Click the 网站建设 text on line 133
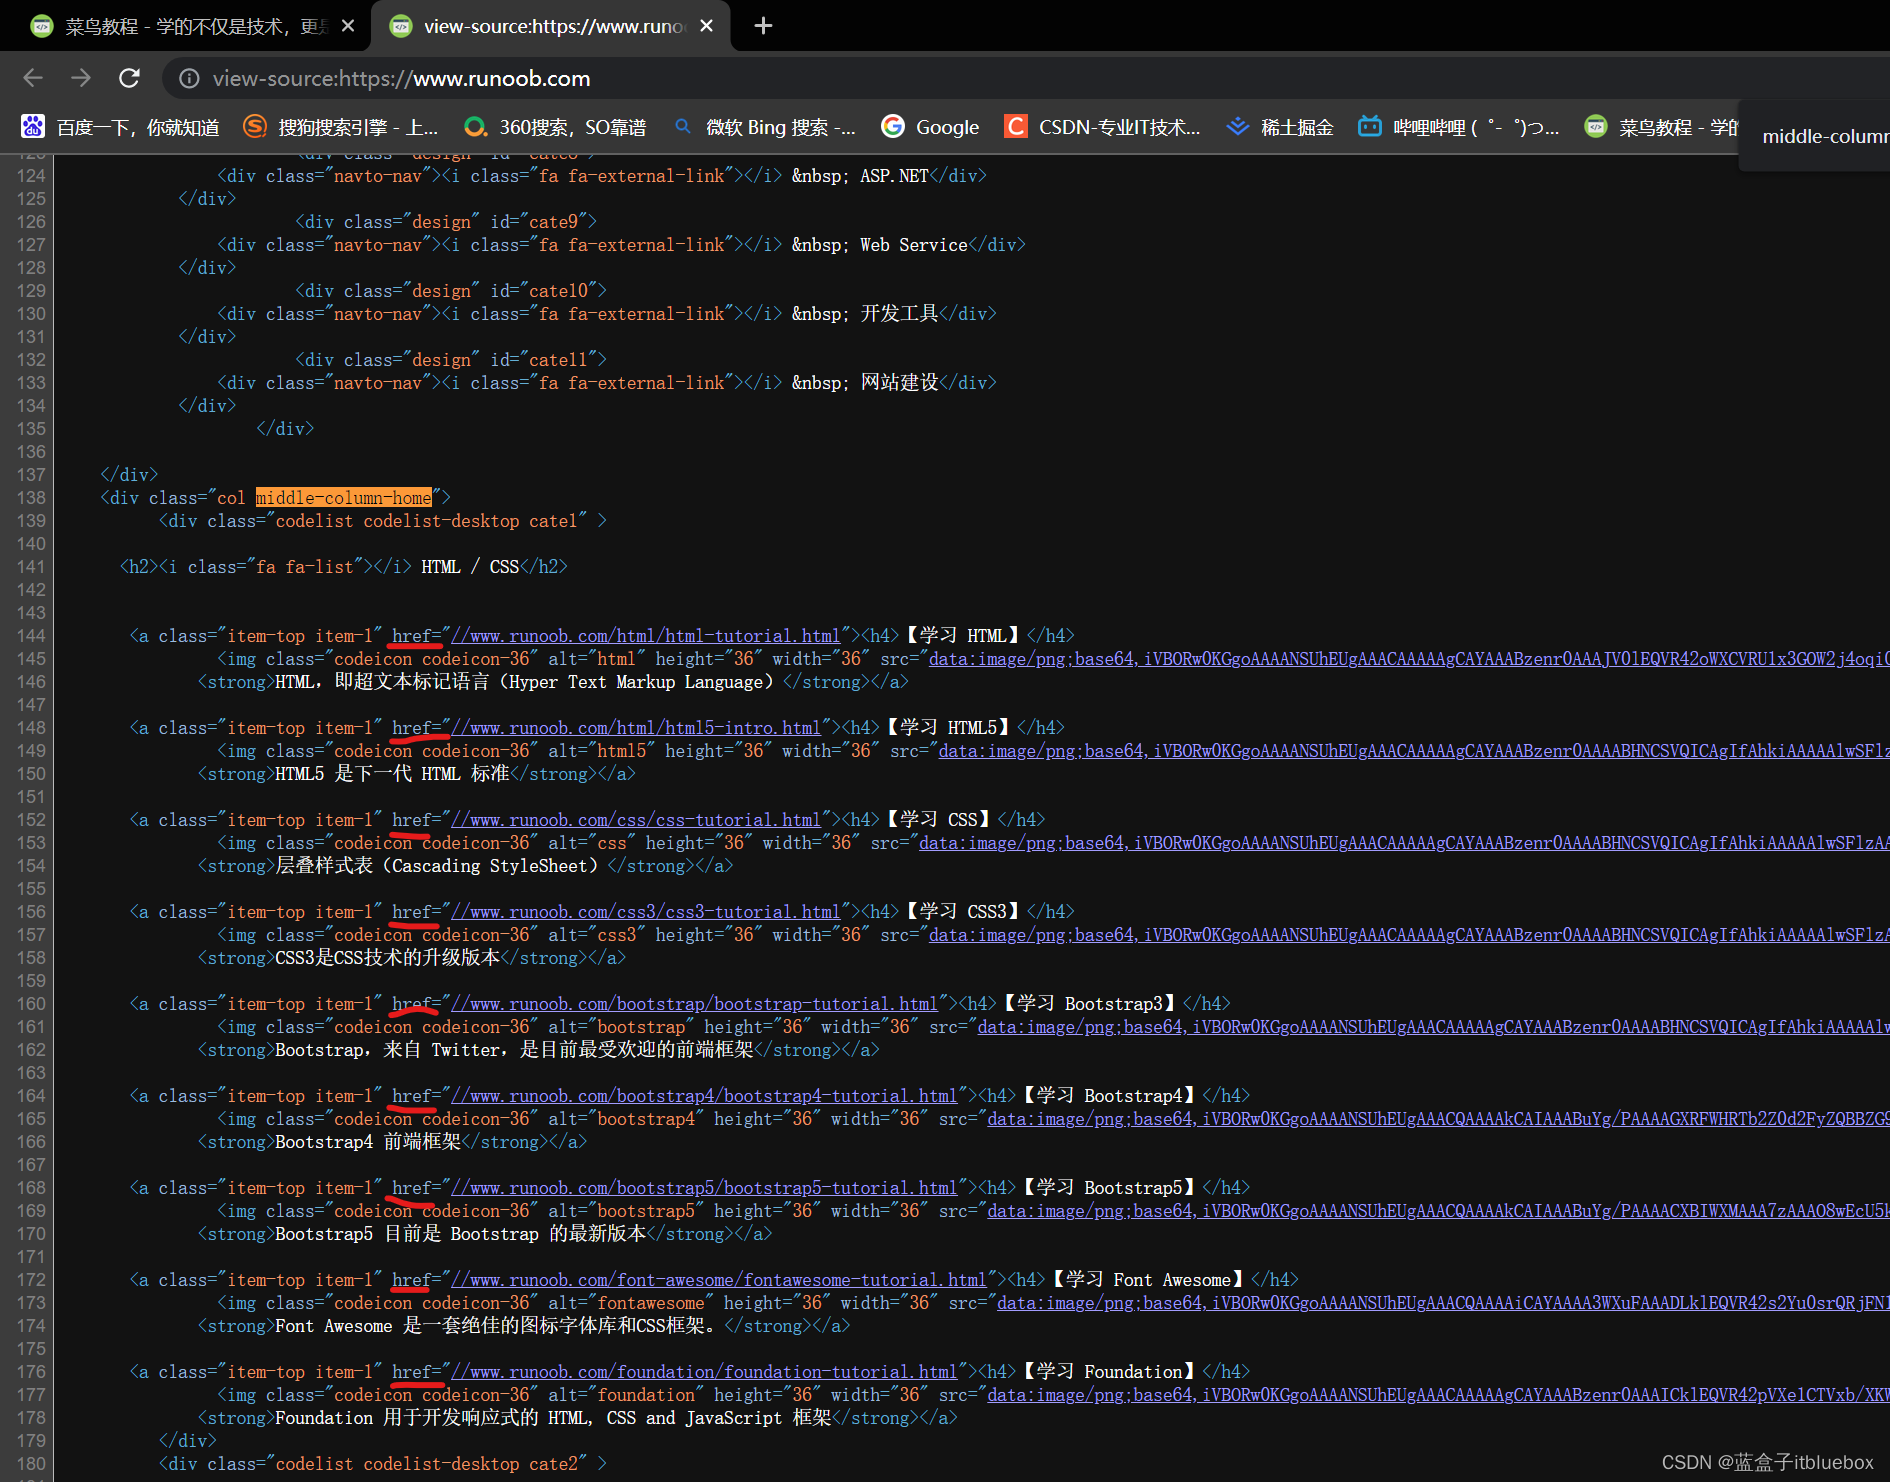The image size is (1890, 1482). click(x=899, y=383)
